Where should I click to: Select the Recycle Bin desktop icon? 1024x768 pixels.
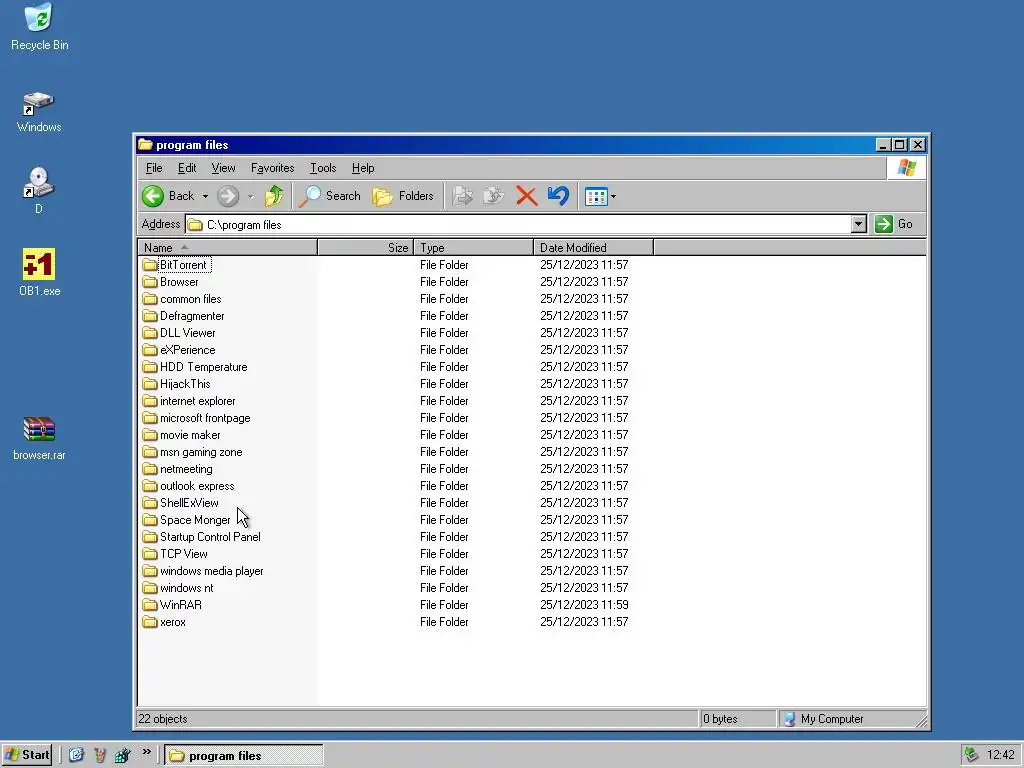click(x=39, y=27)
